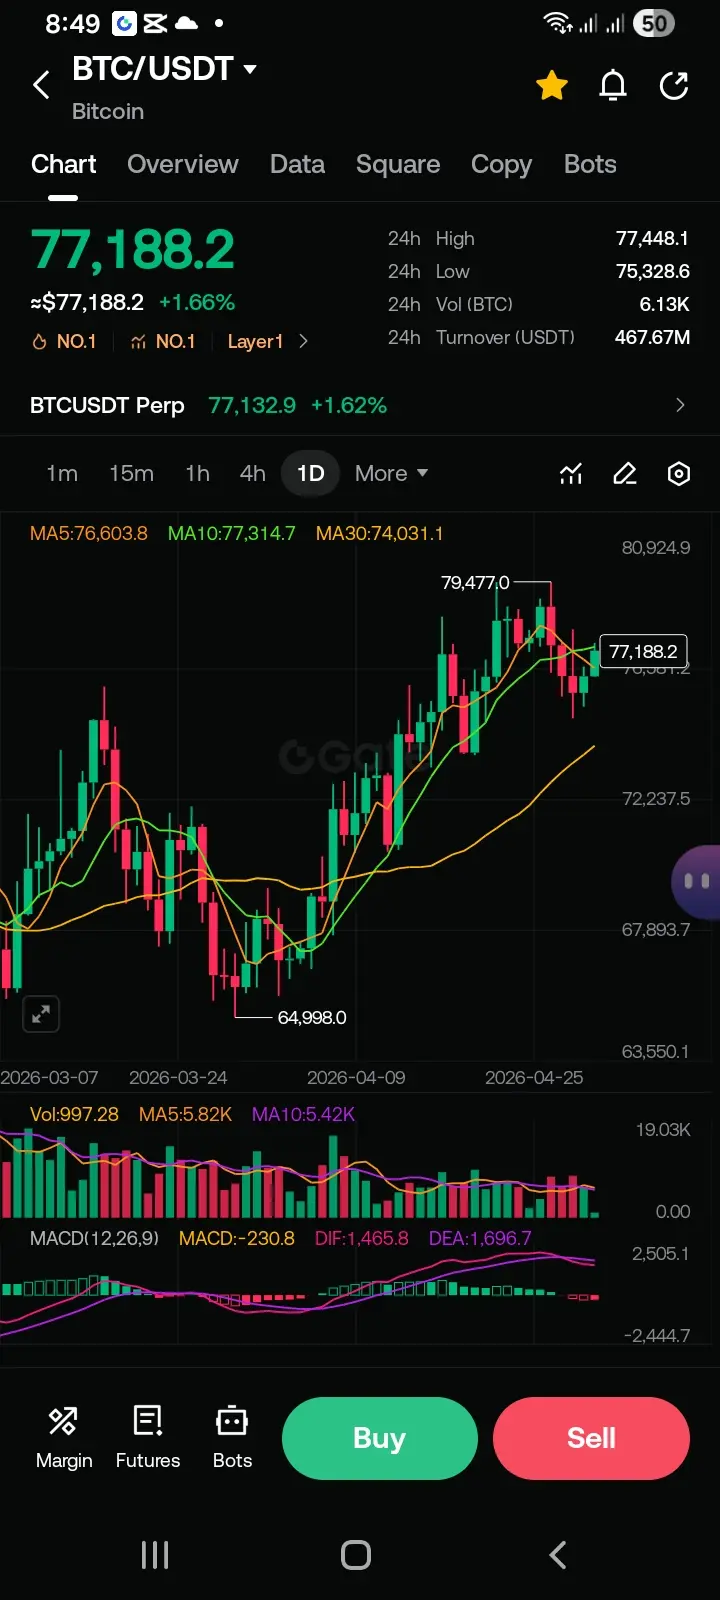This screenshot has height=1600, width=720.
Task: Open Margin trading
Action: 64,1438
